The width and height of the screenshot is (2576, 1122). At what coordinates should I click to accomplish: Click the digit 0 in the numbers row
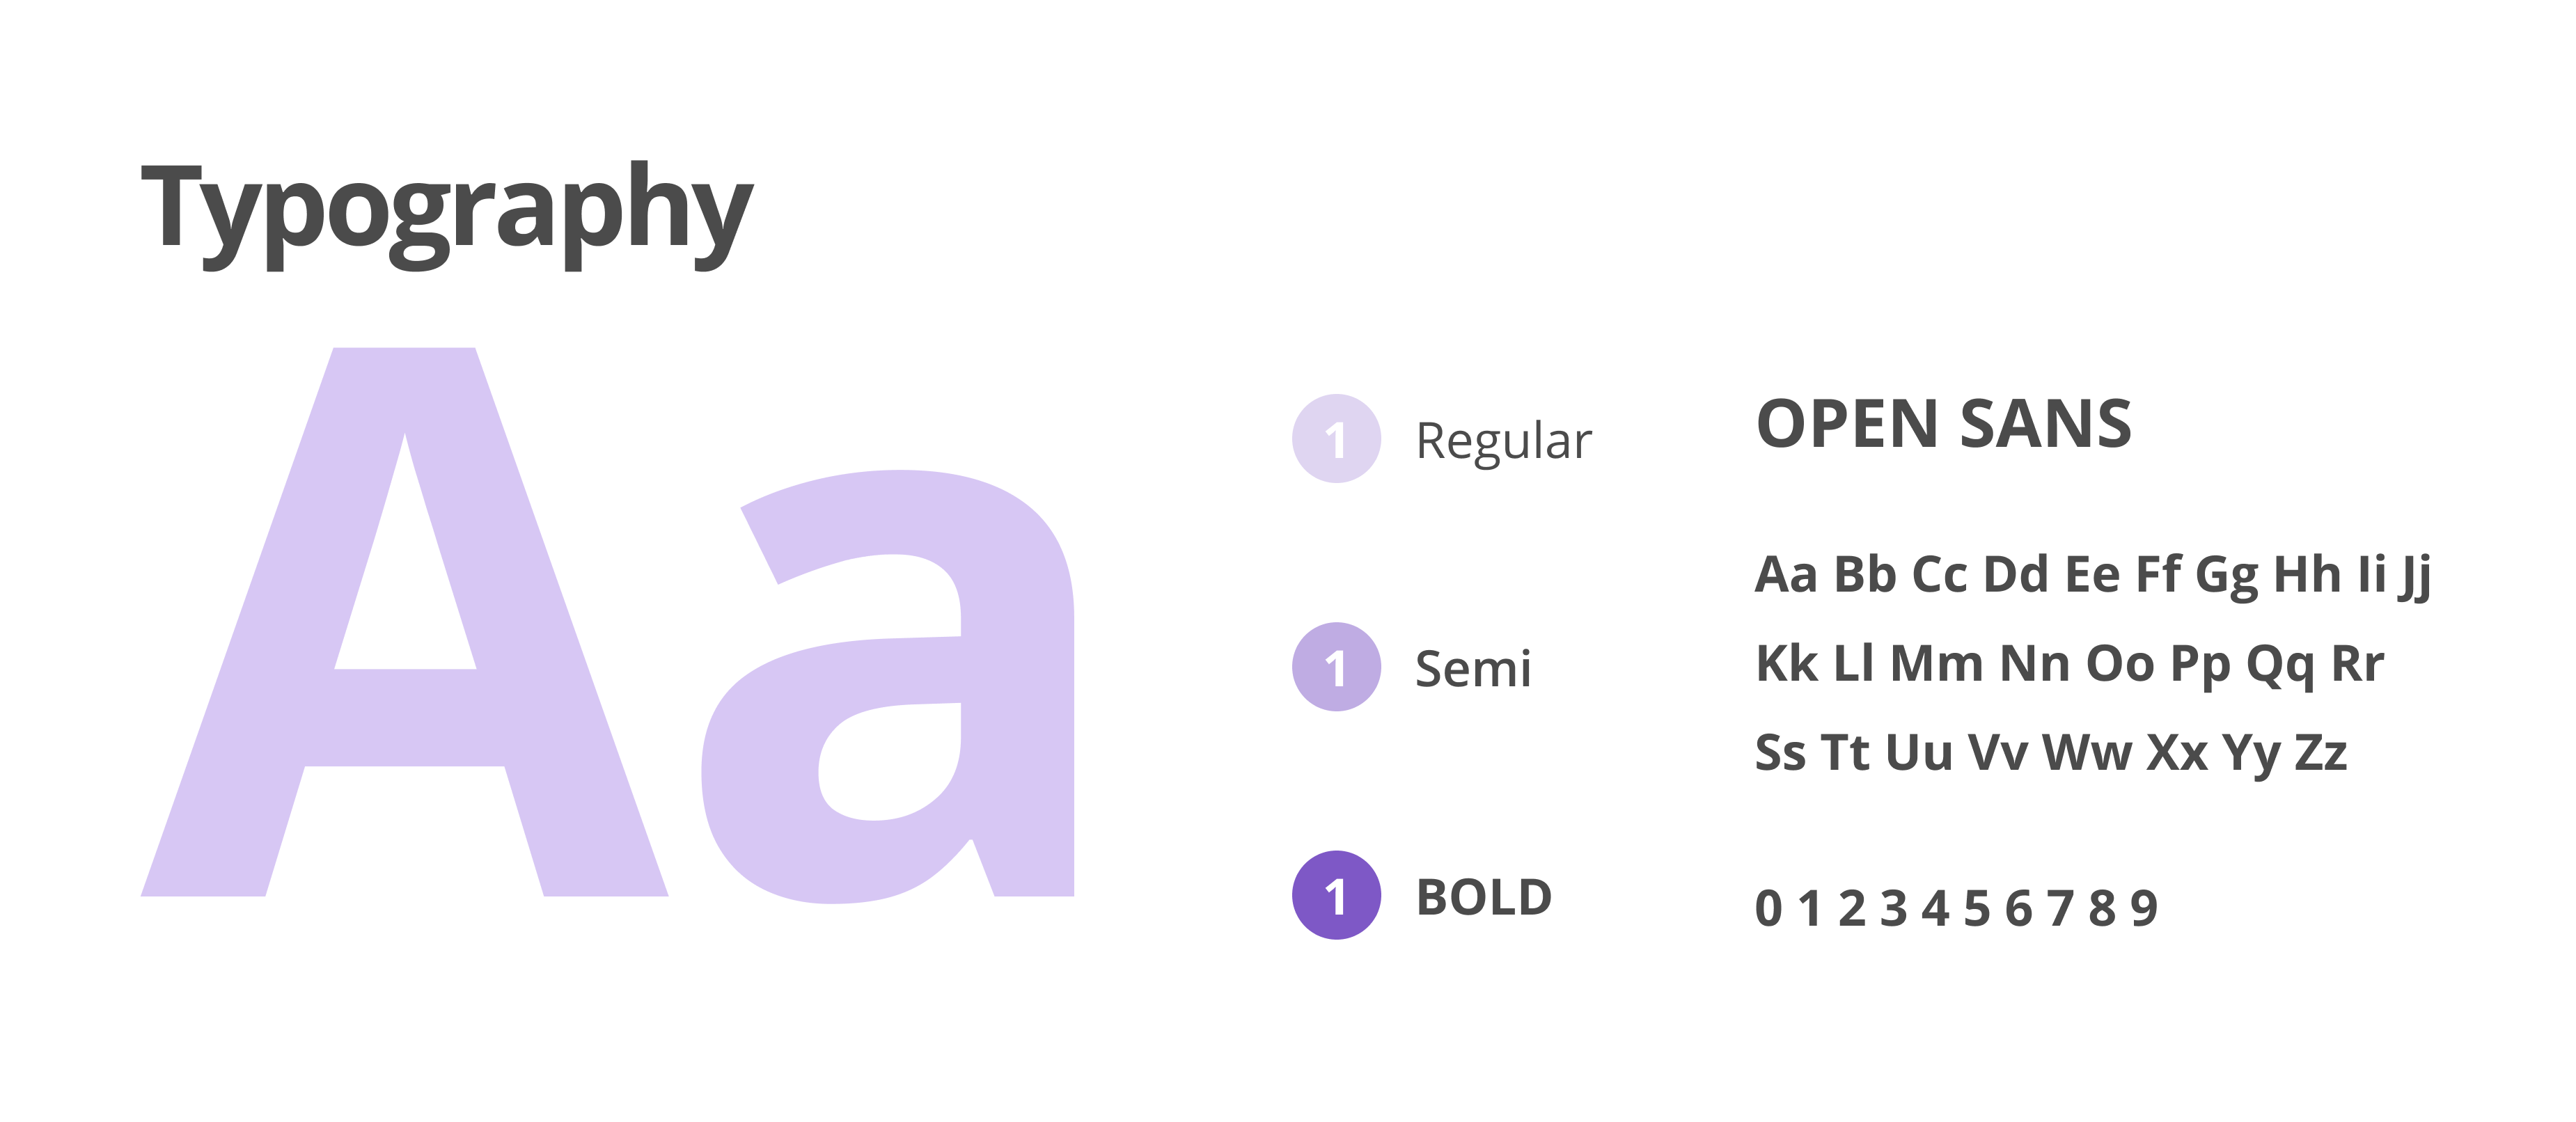coord(1768,909)
